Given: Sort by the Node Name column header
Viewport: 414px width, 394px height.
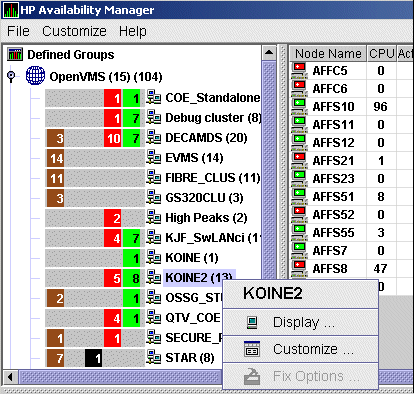Looking at the screenshot, I should pyautogui.click(x=328, y=53).
